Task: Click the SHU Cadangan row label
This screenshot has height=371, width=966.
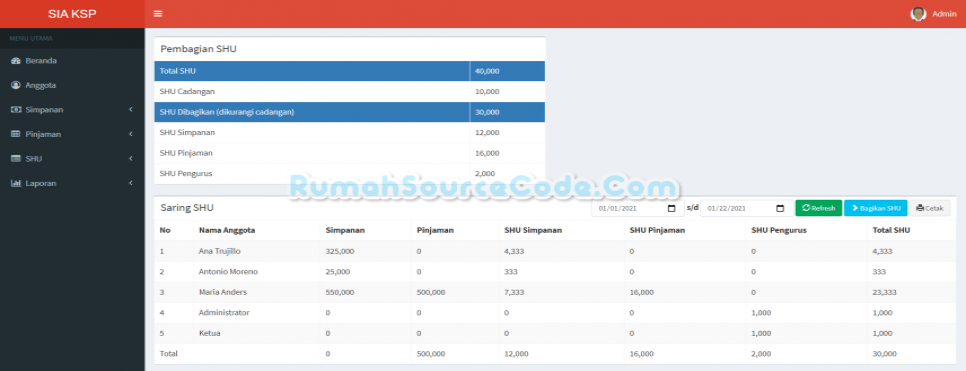Action: coord(187,92)
